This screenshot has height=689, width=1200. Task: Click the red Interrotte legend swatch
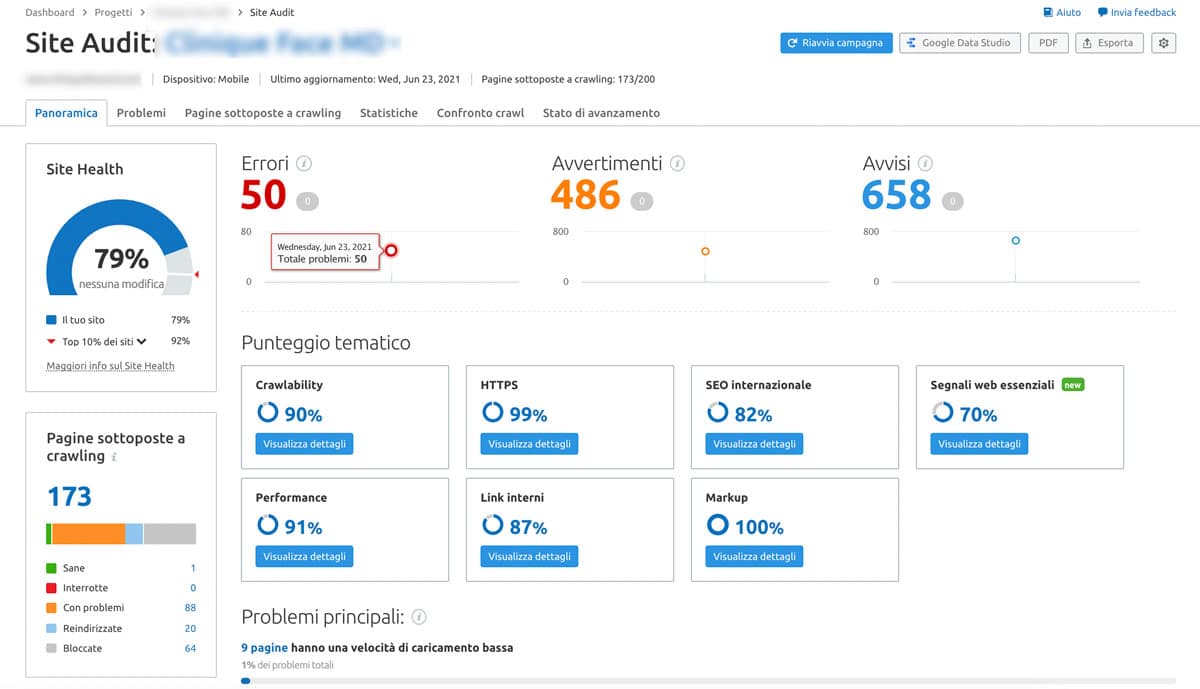(51, 588)
